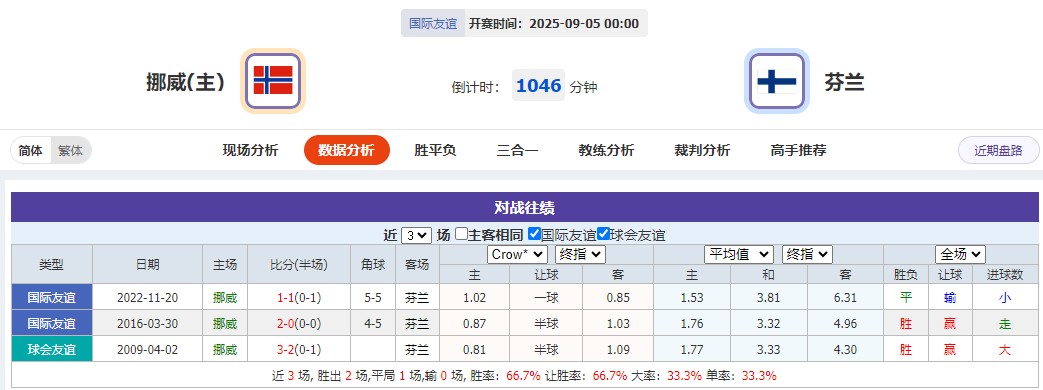Click the date 2009-04-02
Viewport: 1043px width, 390px height.
click(148, 349)
